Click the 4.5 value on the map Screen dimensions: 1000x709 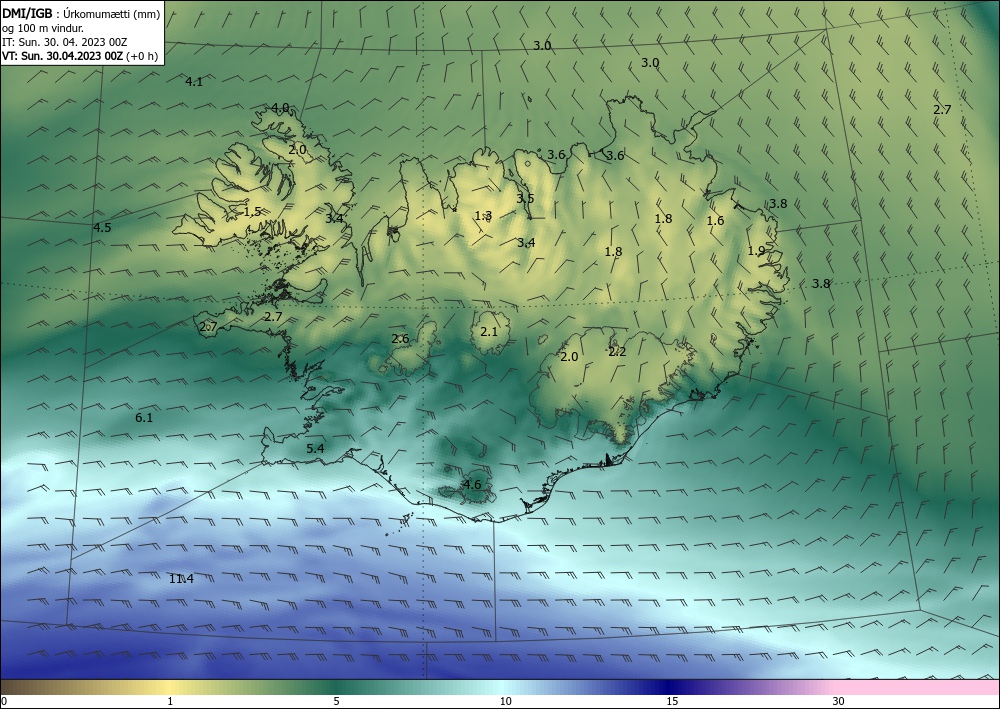(x=102, y=228)
